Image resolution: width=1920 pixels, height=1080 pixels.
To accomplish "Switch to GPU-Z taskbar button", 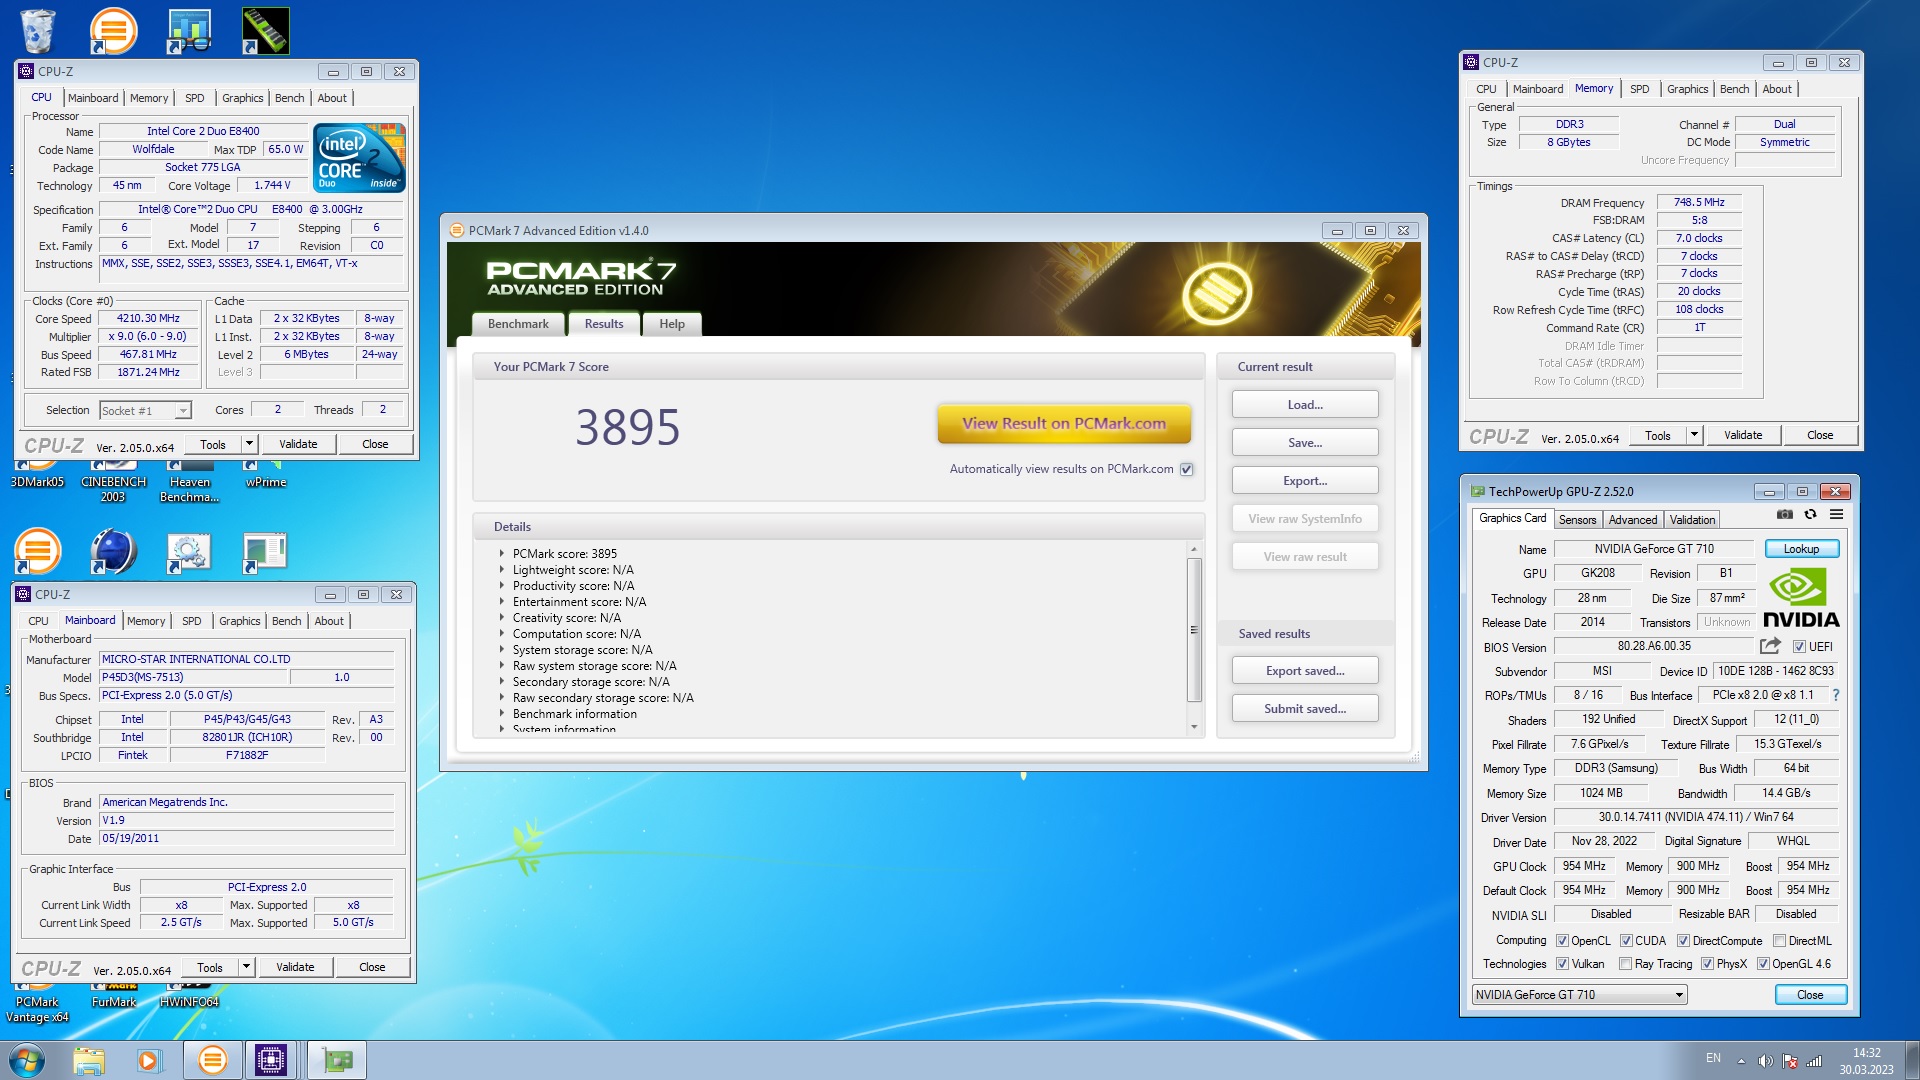I will (x=337, y=1060).
